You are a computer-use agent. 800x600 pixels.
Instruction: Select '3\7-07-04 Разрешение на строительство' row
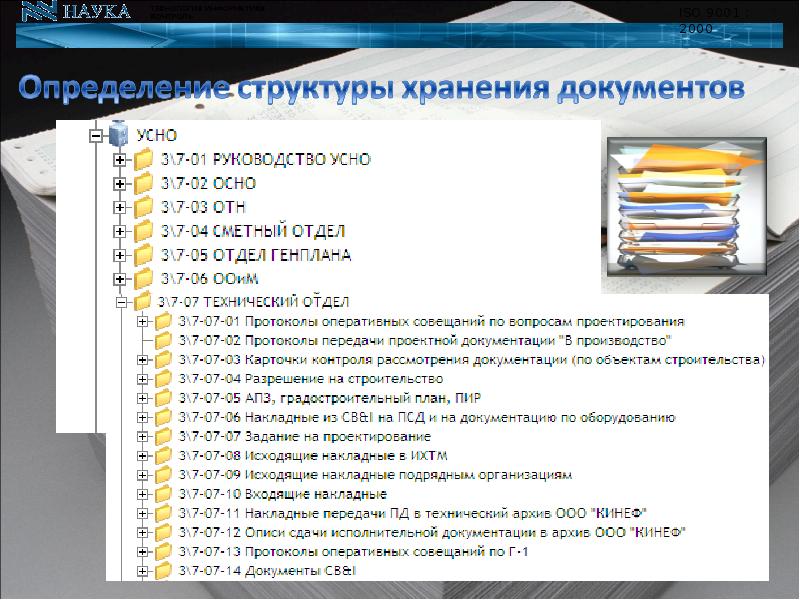pyautogui.click(x=311, y=379)
